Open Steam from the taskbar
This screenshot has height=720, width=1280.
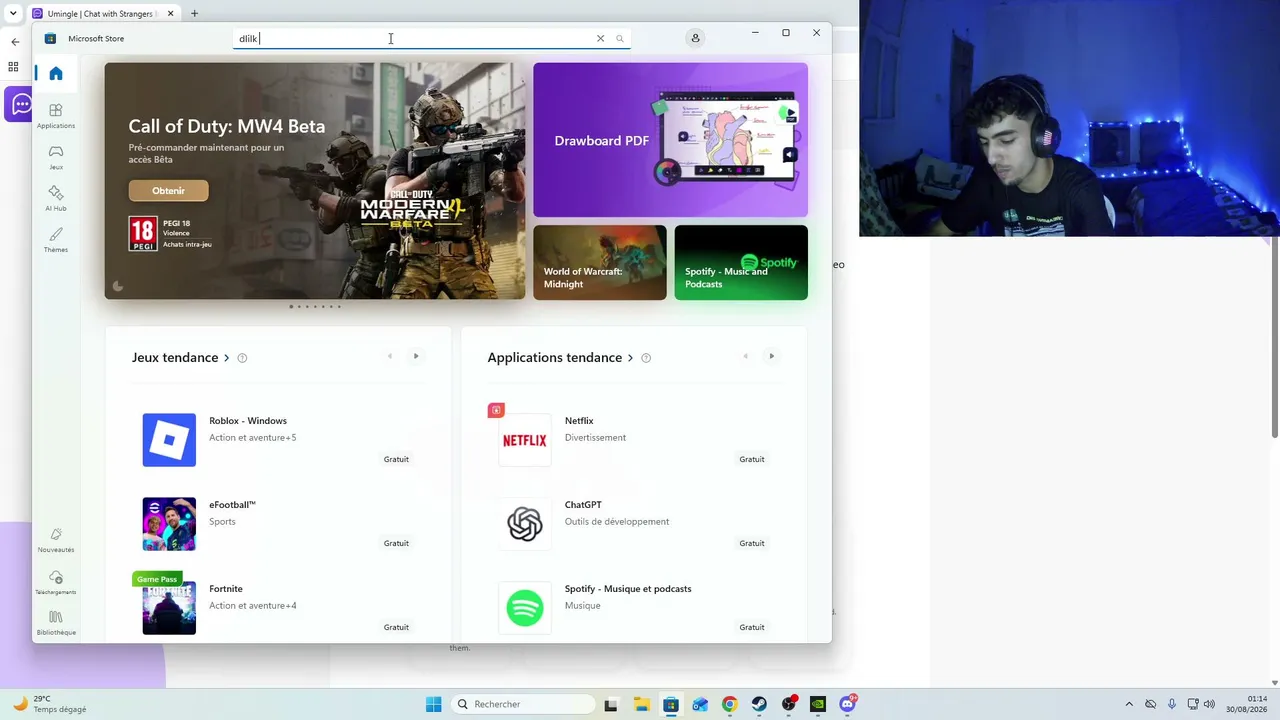point(759,704)
